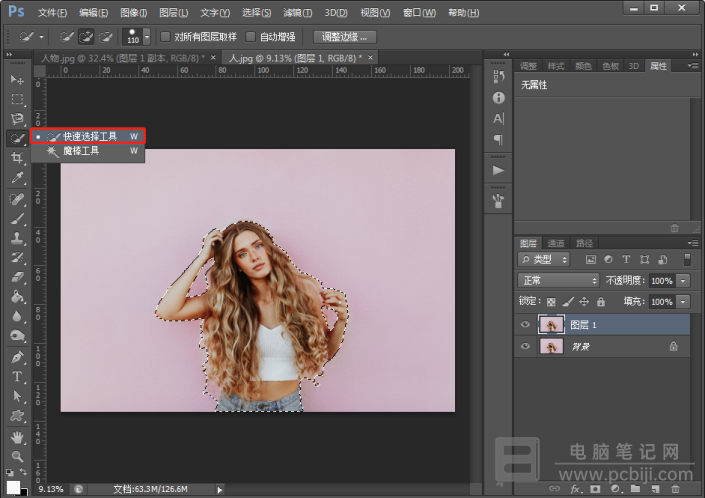Open the brush size picker dropdown
This screenshot has height=498, width=705.
click(x=147, y=37)
